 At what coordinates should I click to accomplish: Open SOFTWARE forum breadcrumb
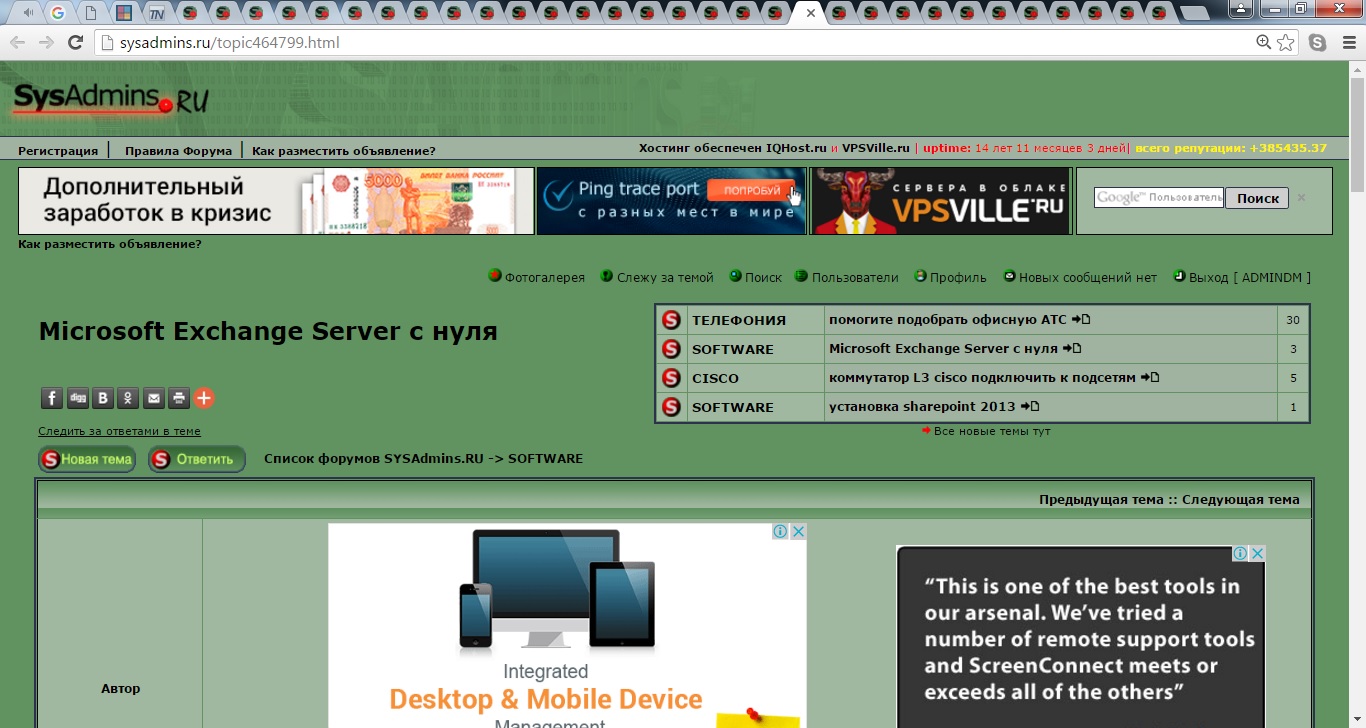pos(545,458)
